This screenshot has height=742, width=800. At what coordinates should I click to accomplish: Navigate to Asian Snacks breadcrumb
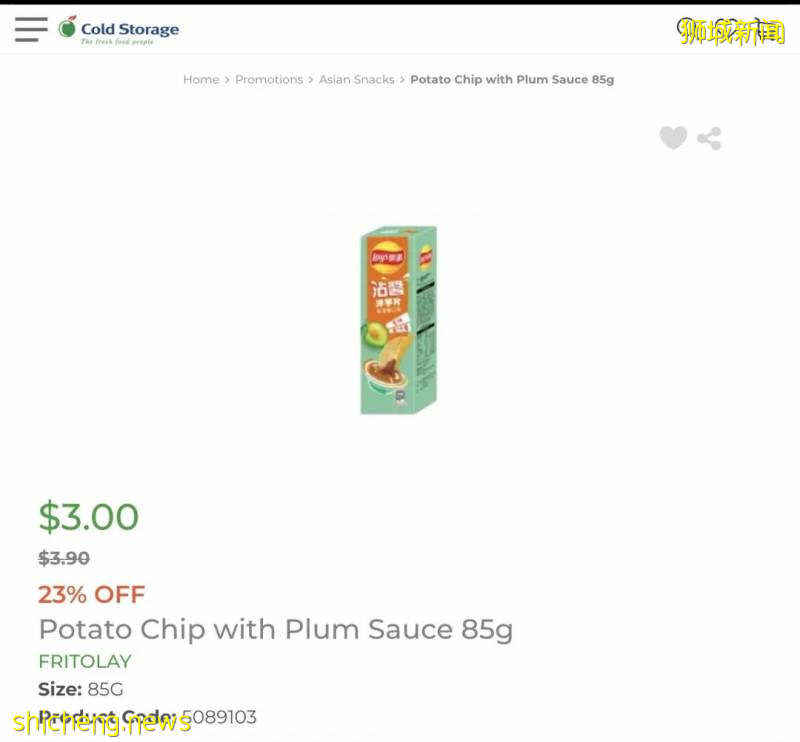(x=357, y=80)
